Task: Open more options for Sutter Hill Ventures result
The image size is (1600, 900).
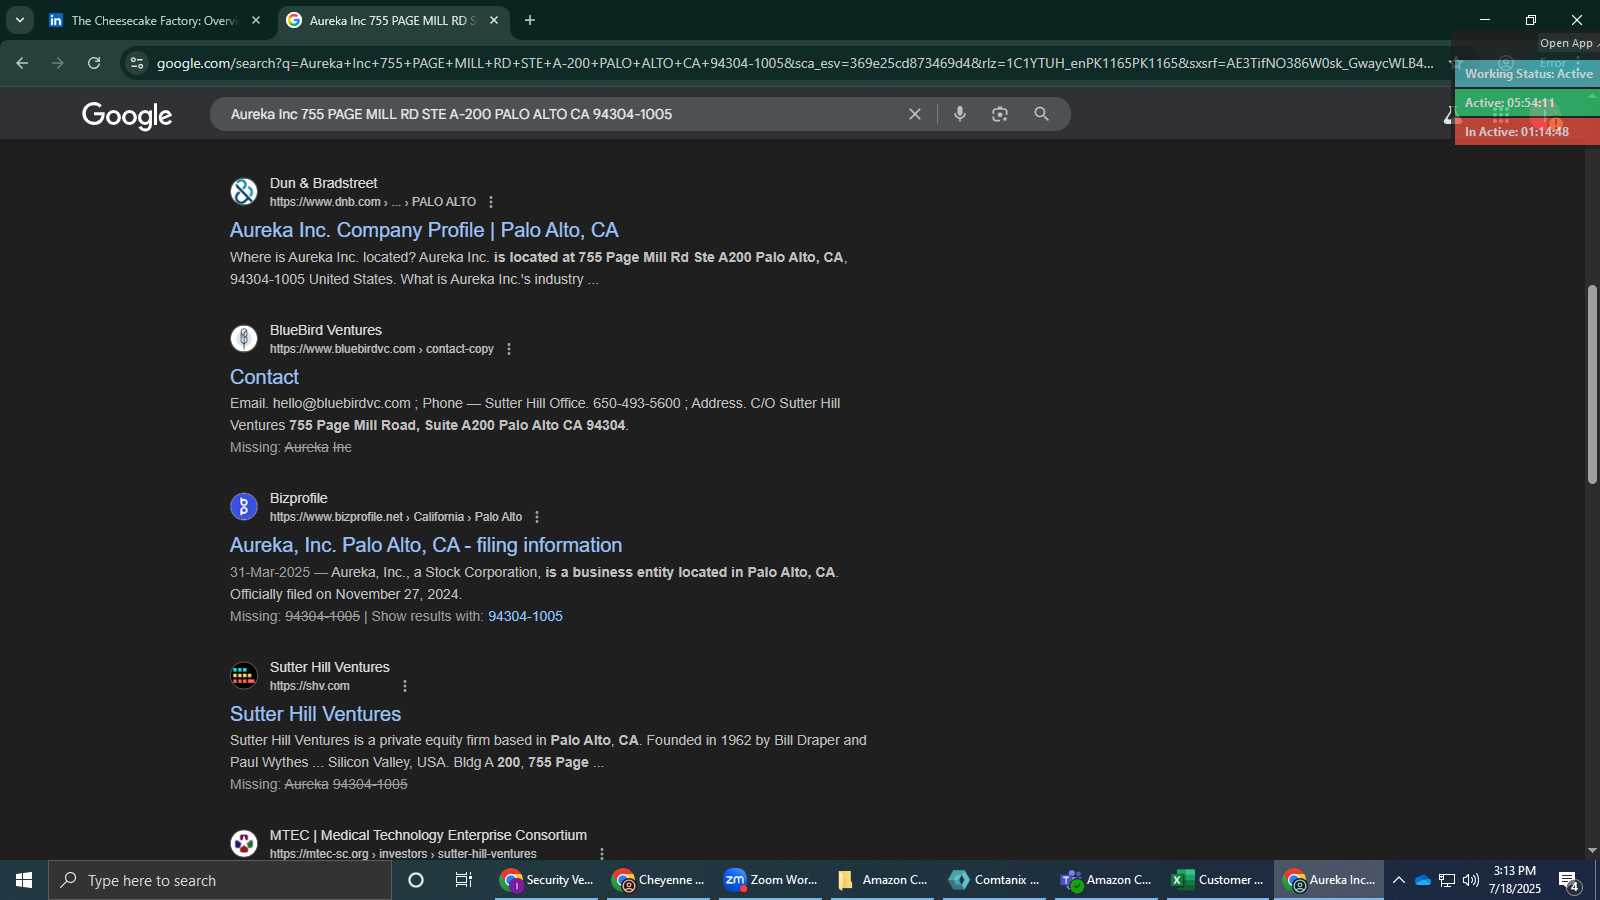Action: point(405,686)
